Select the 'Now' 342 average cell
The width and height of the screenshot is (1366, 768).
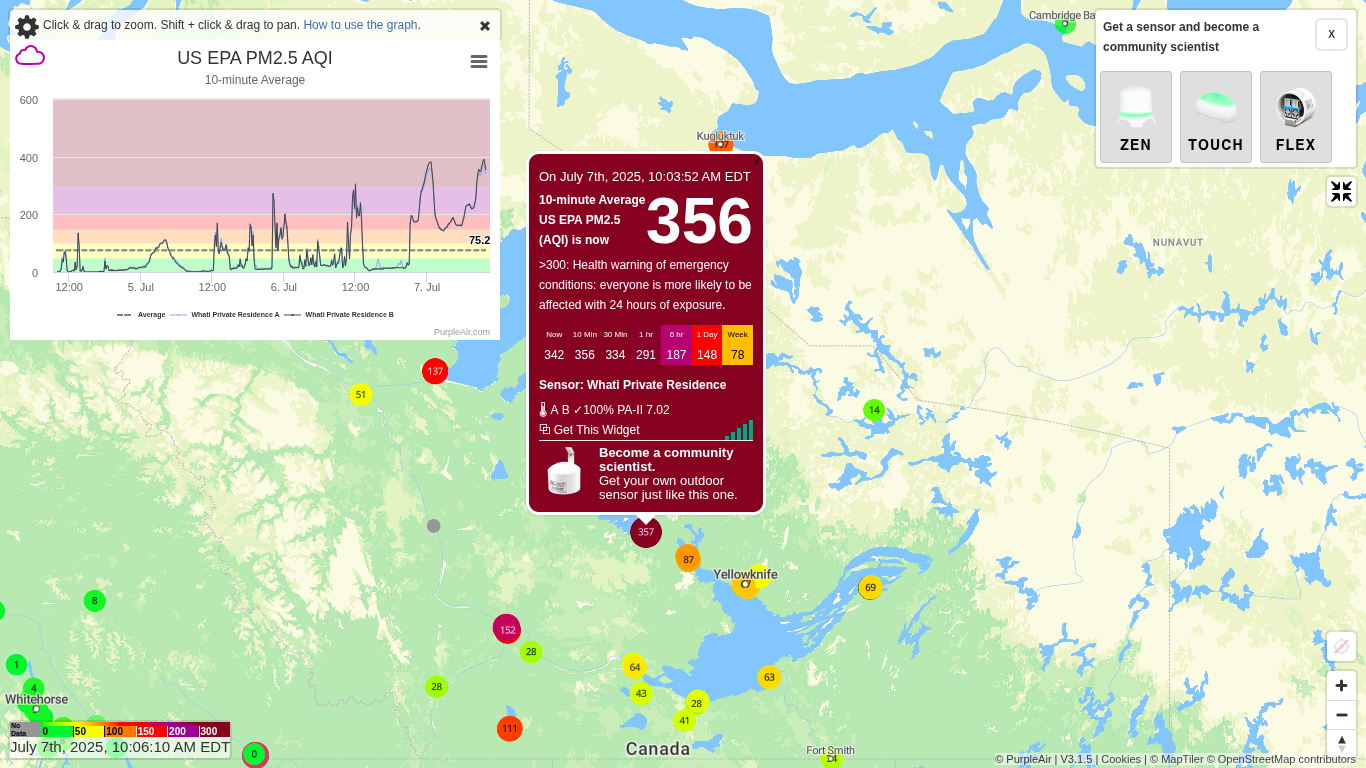pos(554,345)
